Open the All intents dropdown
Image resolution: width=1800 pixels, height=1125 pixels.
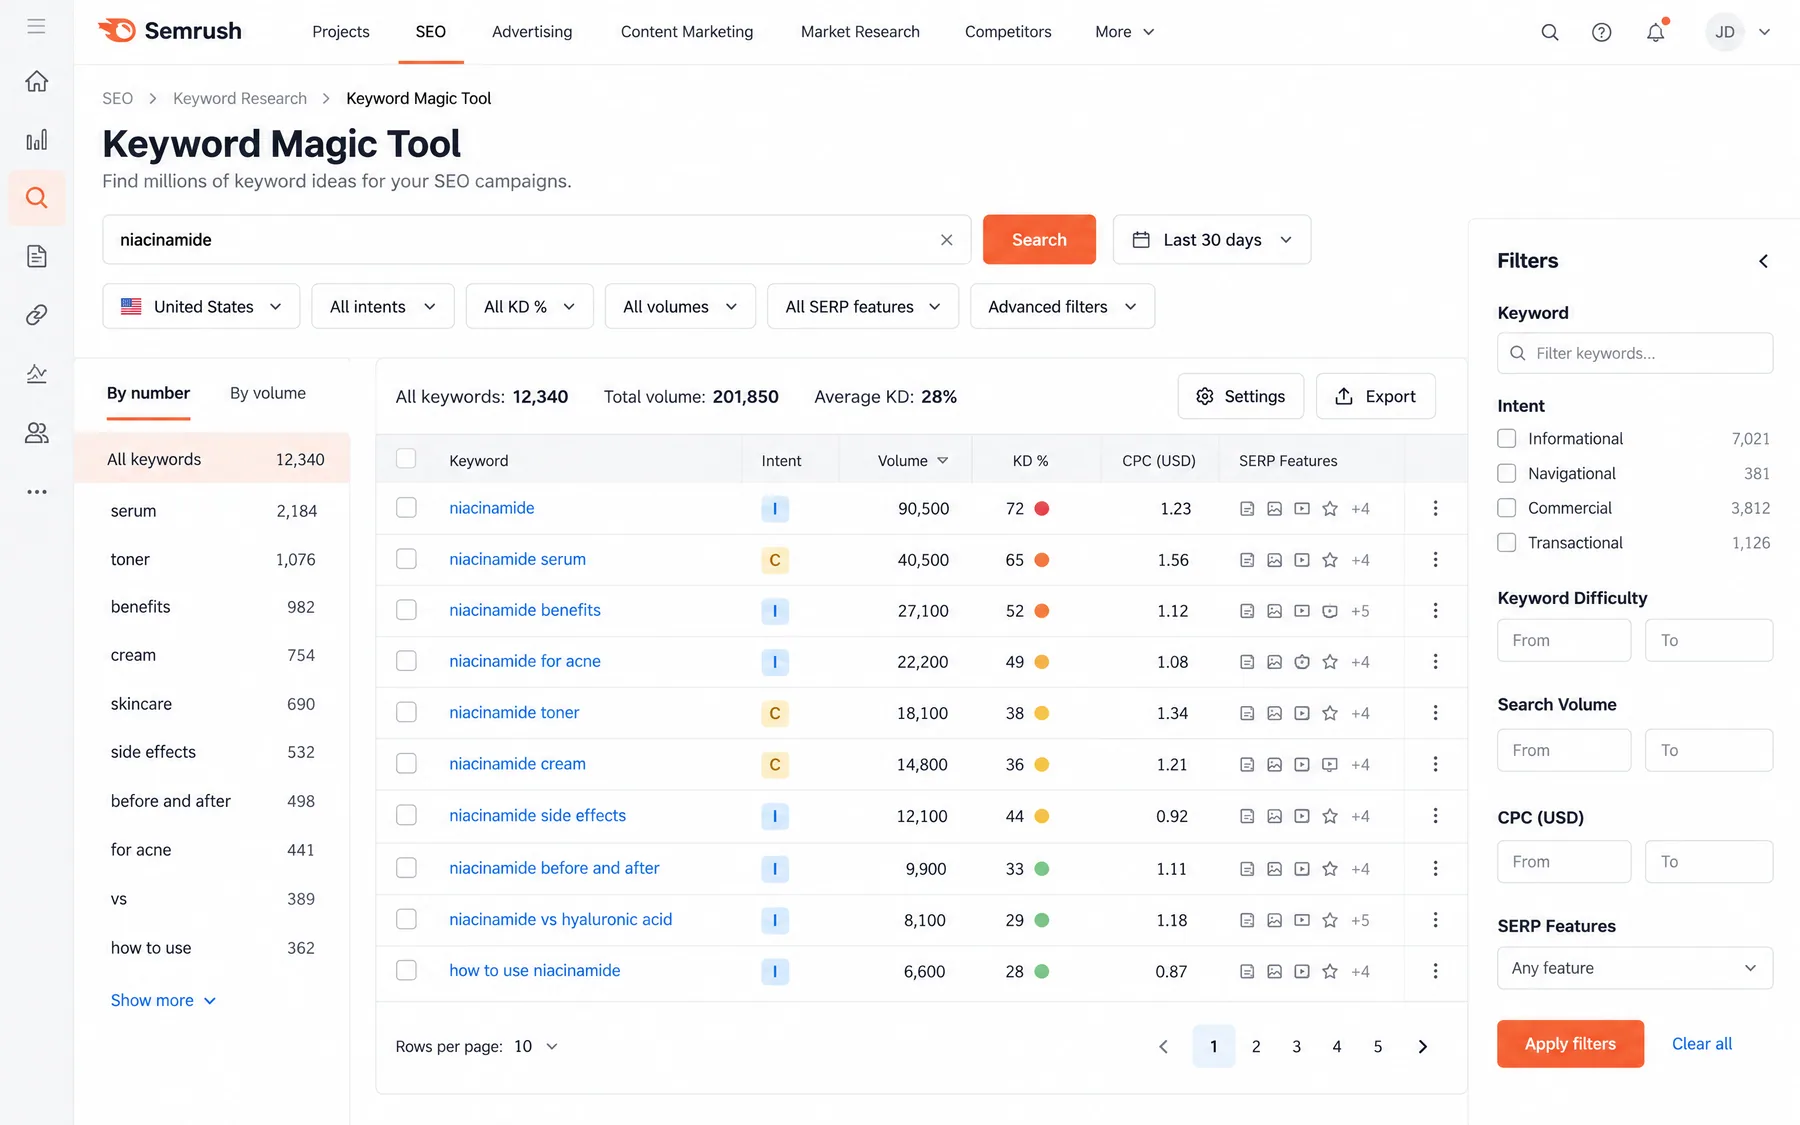click(383, 306)
